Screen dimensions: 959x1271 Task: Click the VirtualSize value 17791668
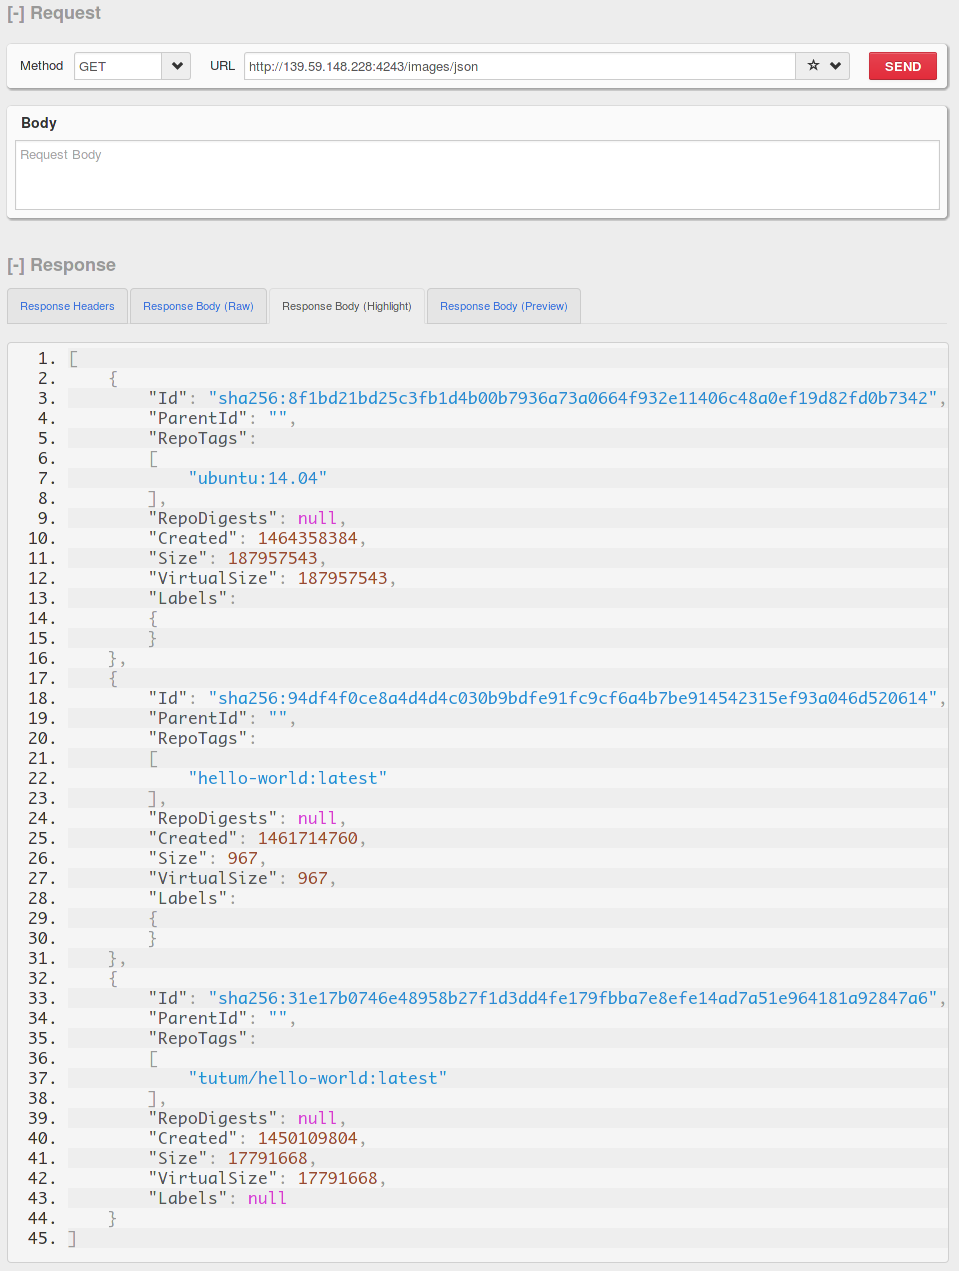[338, 1178]
